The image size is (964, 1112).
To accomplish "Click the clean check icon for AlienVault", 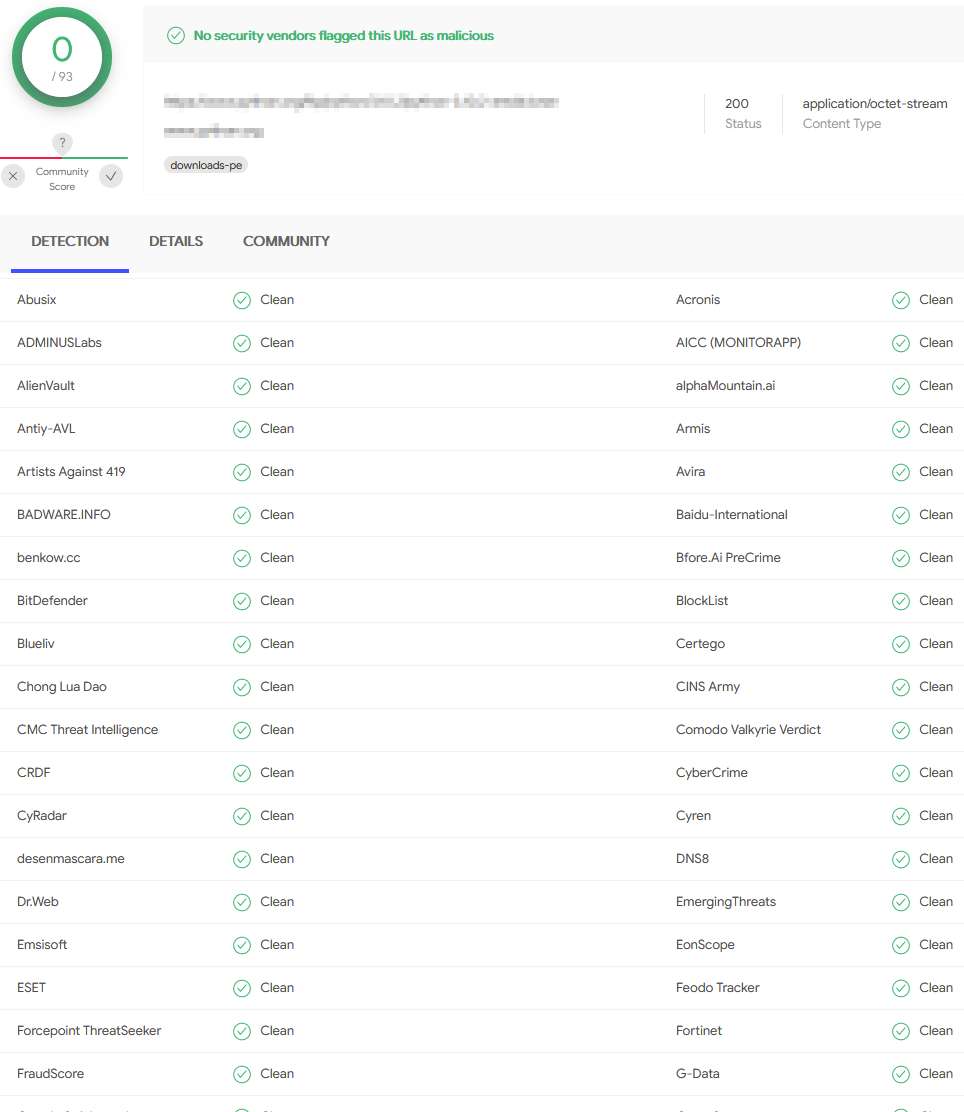I will 242,386.
